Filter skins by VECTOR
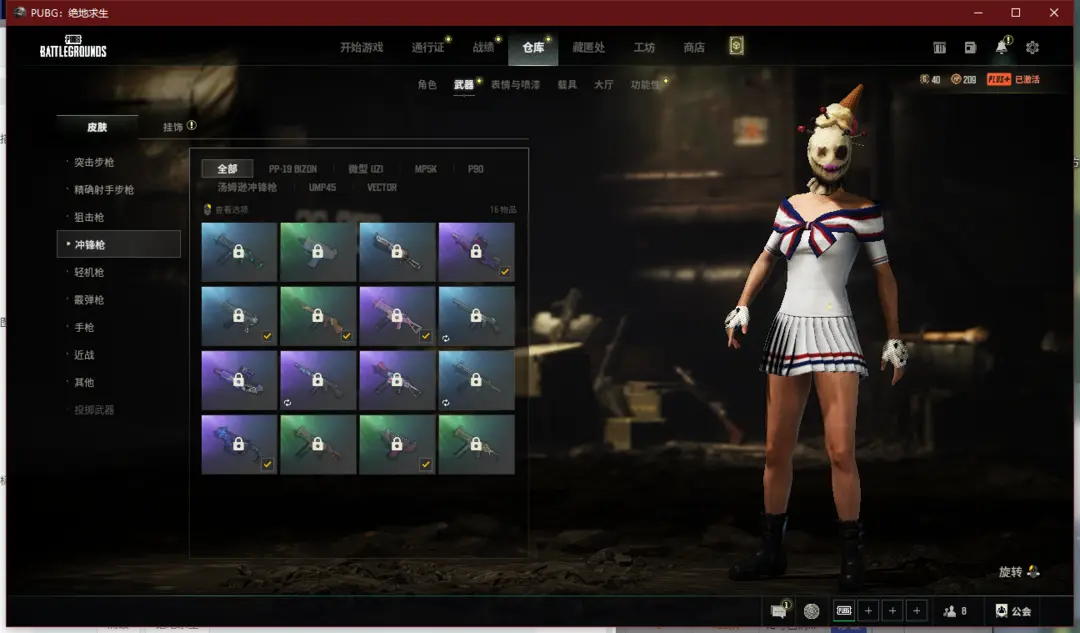The image size is (1080, 633). click(382, 187)
